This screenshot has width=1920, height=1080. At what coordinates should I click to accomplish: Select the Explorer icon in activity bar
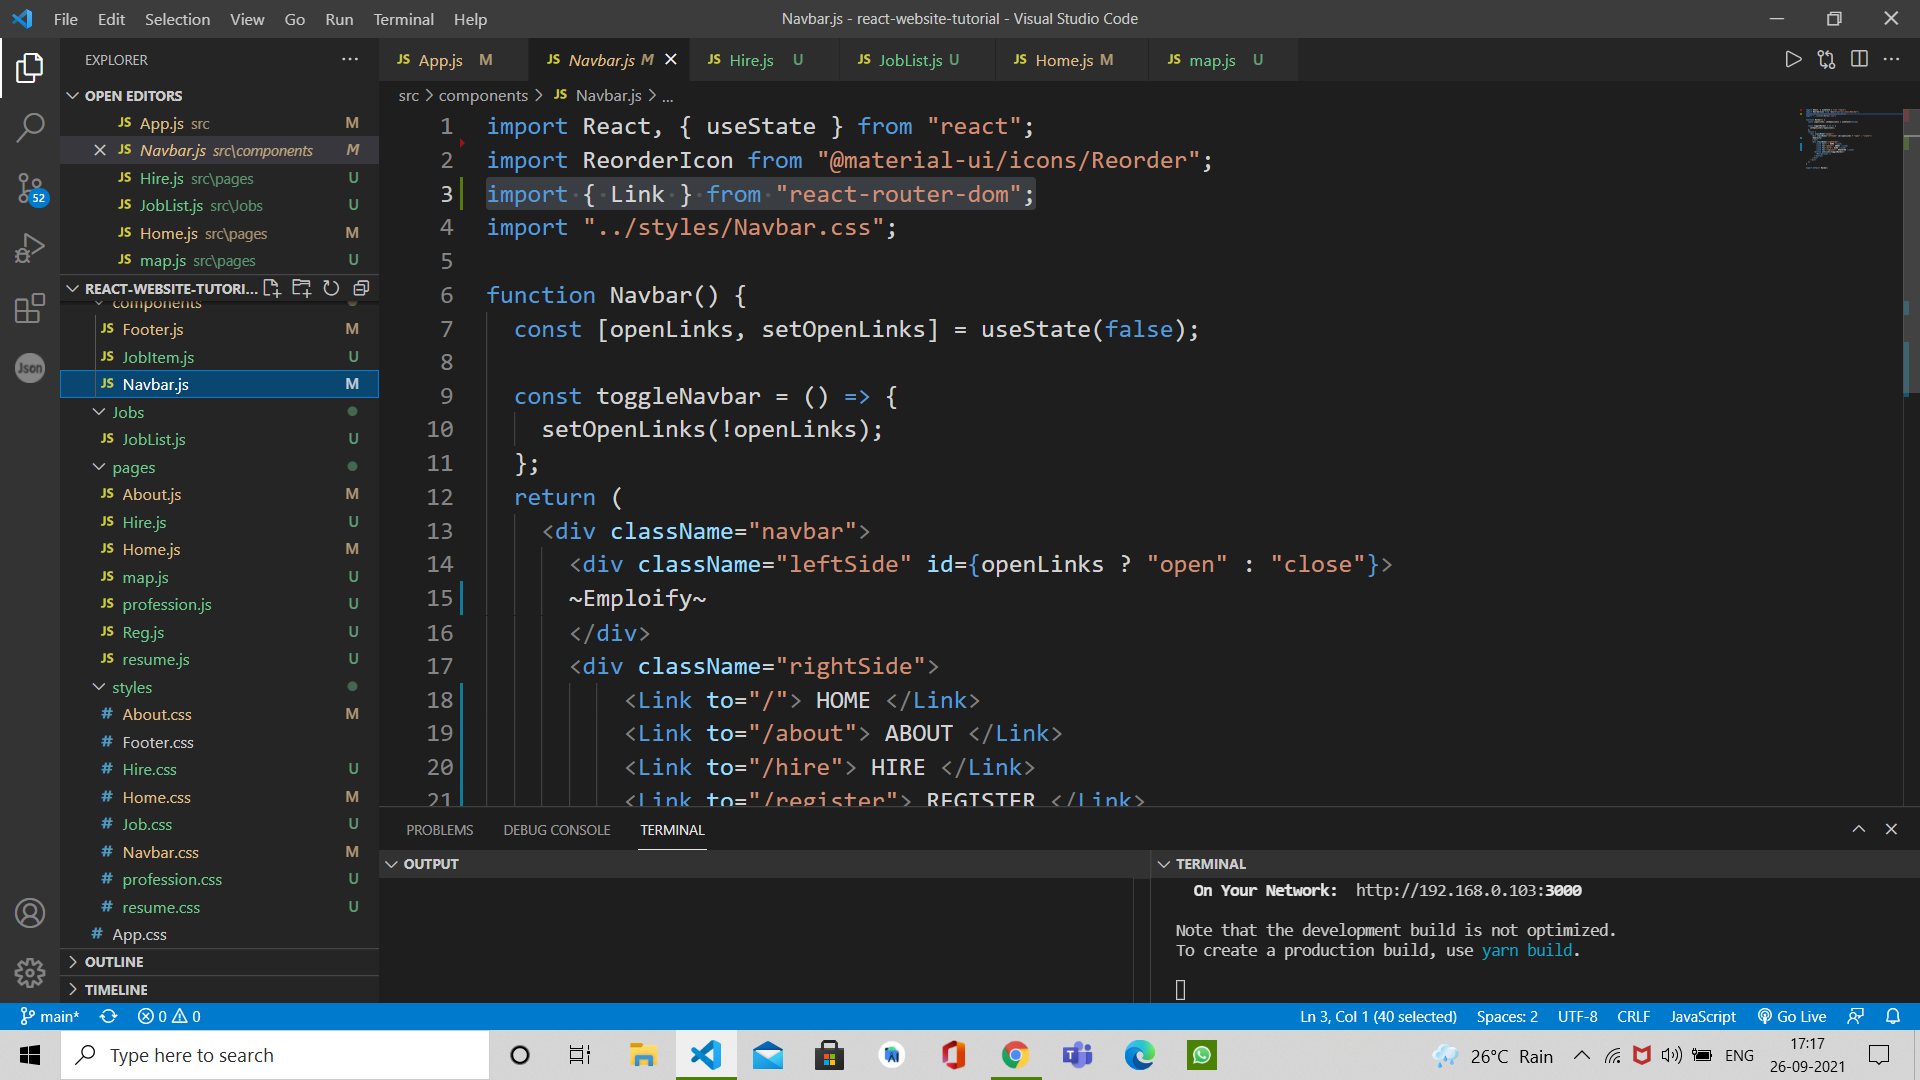[x=30, y=62]
